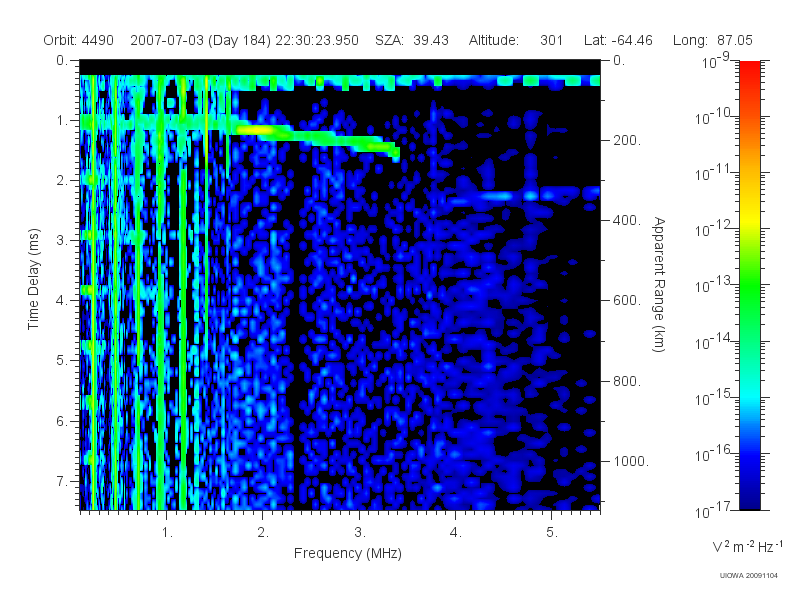Click the 0. tick on the apparent range axis
800x600 pixels.
coord(619,61)
